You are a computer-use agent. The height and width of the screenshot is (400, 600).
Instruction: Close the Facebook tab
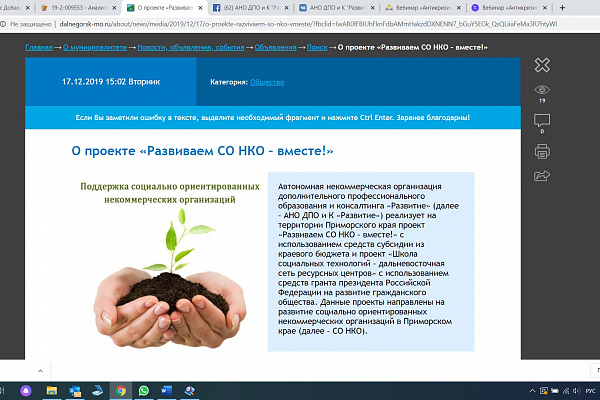pyautogui.click(x=286, y=8)
